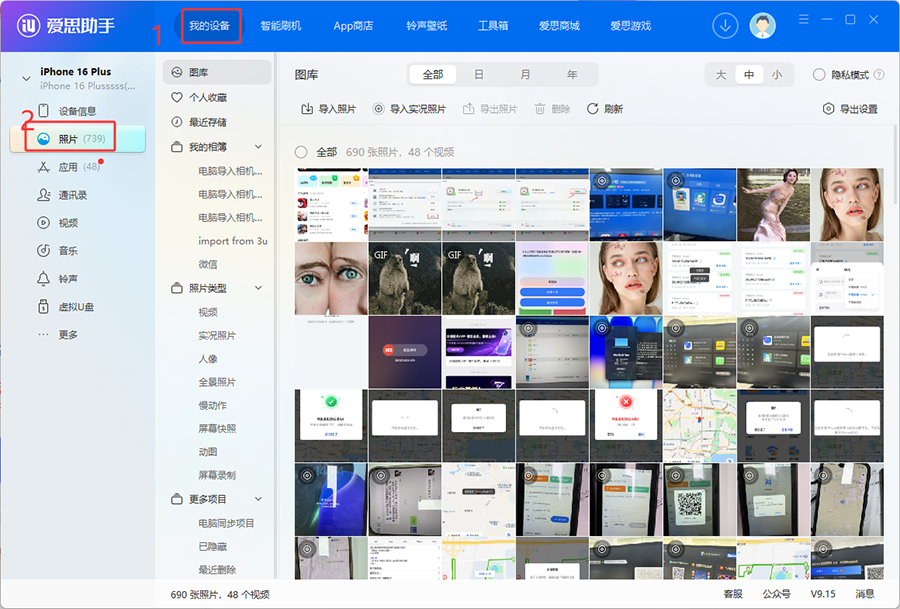Click the 更多 dots icon

click(44, 334)
